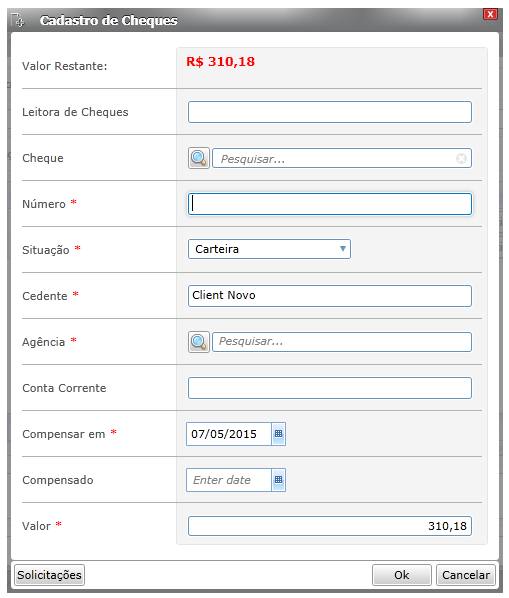
Task: Confirm with the Ok button
Action: pyautogui.click(x=402, y=575)
